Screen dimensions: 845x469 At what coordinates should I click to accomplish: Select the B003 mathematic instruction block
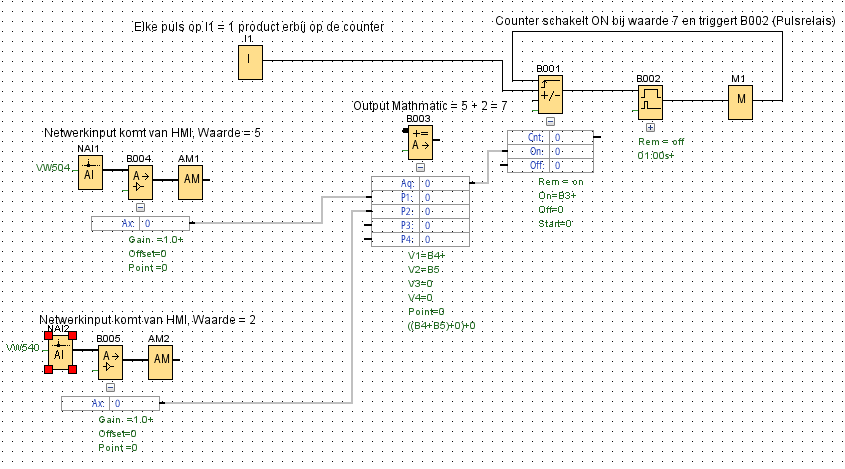(x=420, y=142)
